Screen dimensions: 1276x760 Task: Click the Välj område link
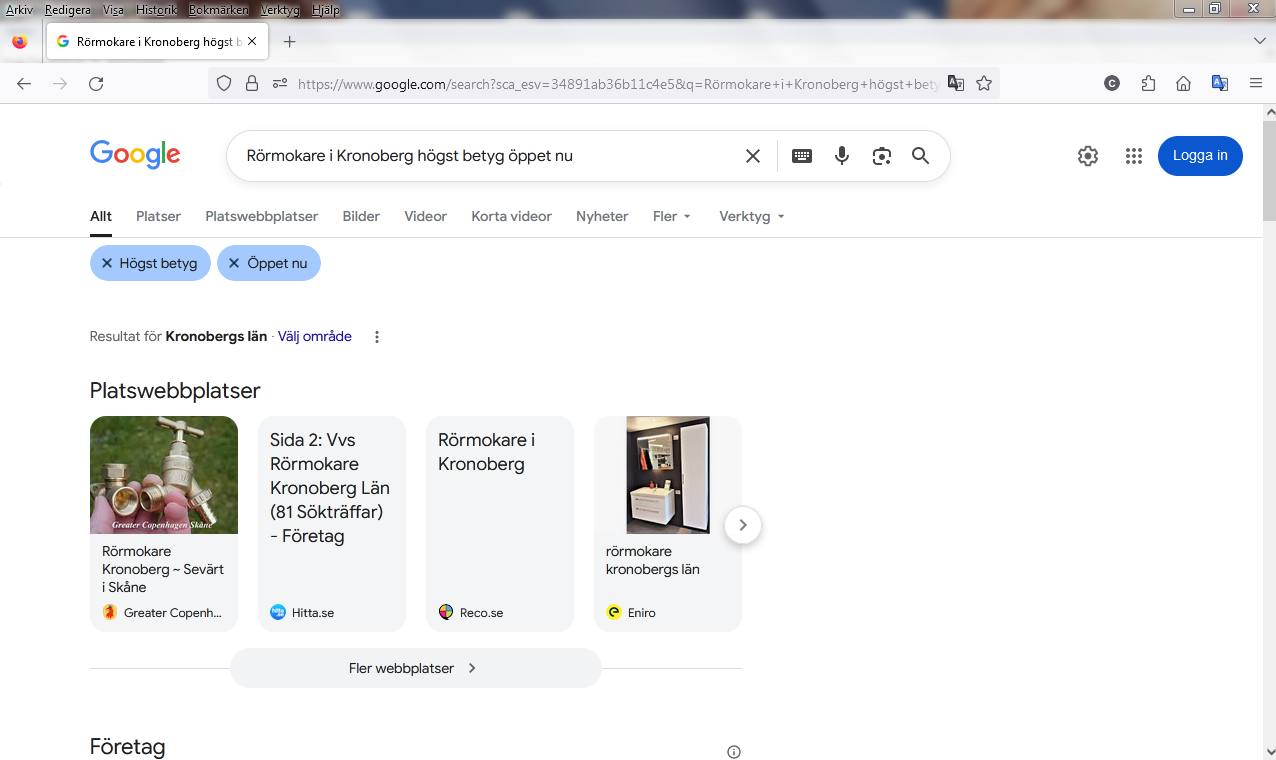point(314,337)
